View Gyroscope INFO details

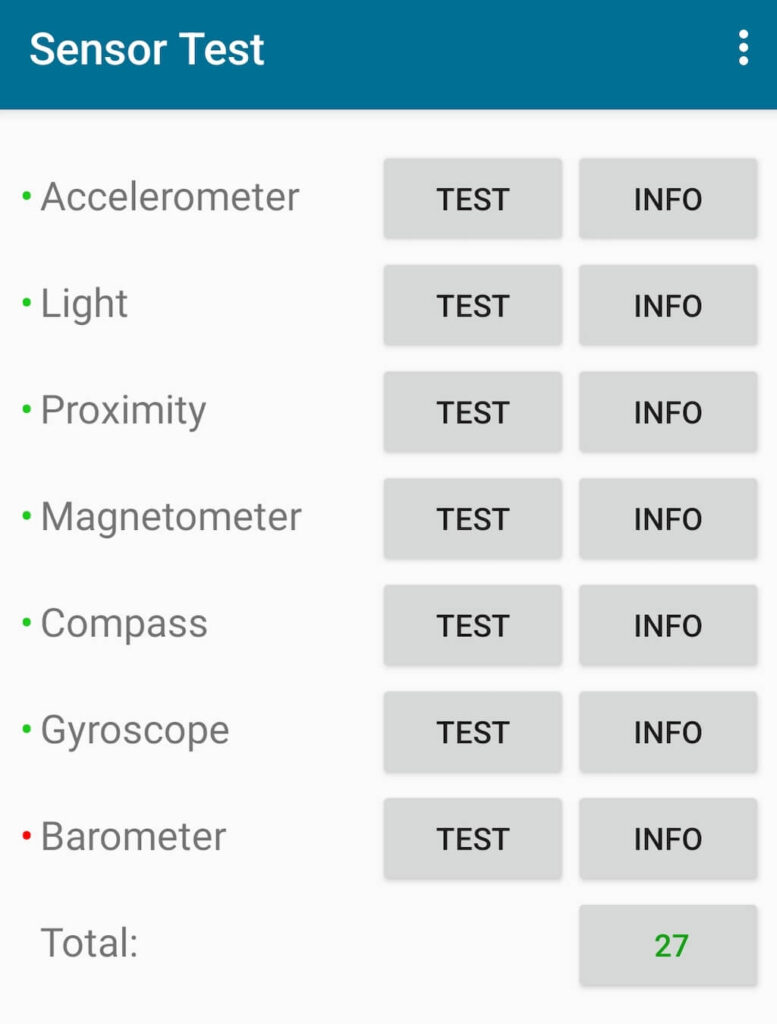[668, 732]
